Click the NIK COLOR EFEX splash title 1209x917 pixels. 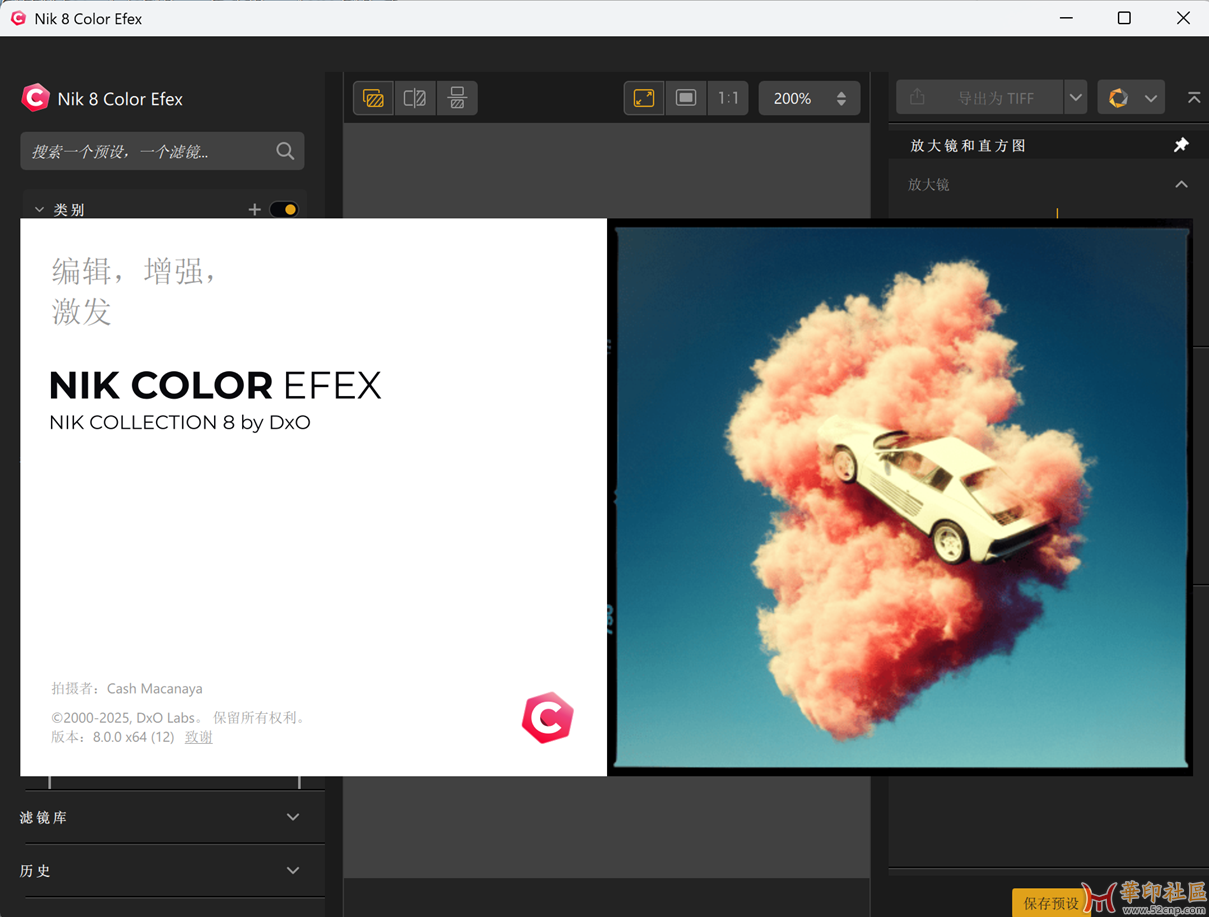(215, 385)
